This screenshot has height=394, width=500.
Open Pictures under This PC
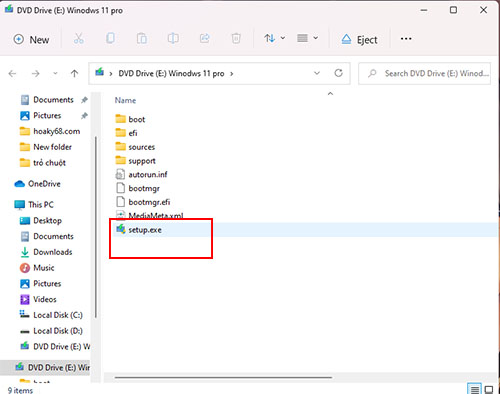coord(40,283)
